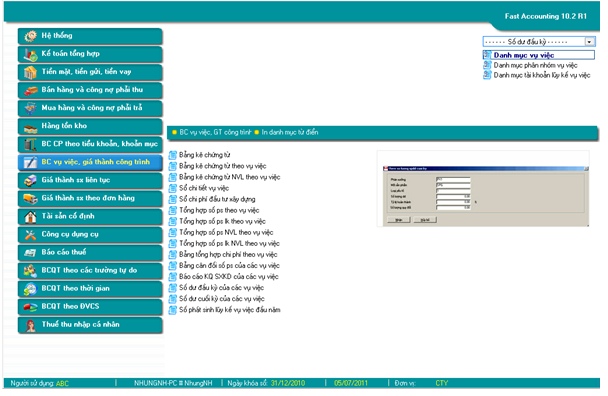608x396 pixels.
Task: Open Bảng cân đối số ps của các vụ việc
Action: tap(225, 266)
